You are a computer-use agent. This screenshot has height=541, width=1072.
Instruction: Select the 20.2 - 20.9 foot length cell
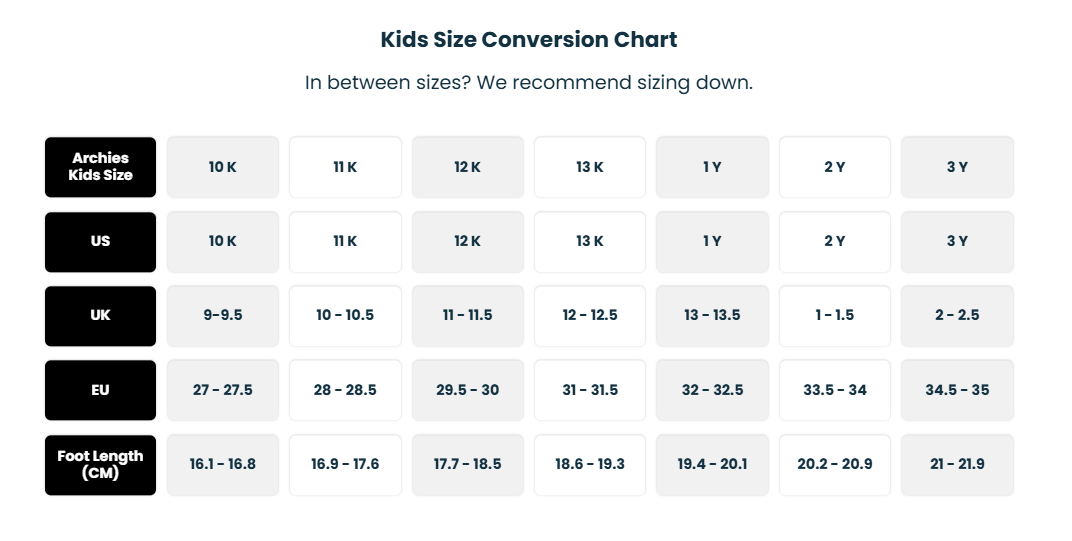[835, 464]
